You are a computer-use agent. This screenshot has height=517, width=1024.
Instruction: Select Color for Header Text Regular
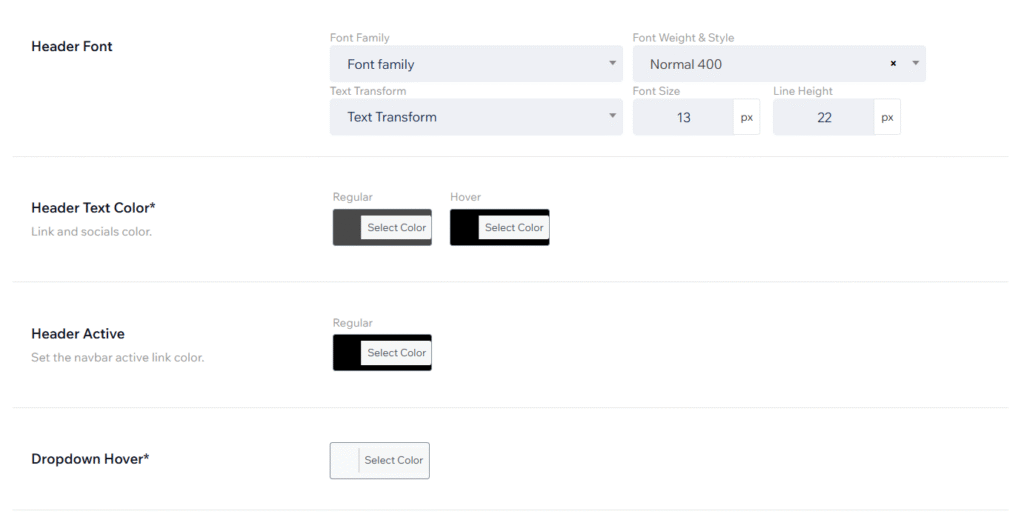(x=396, y=228)
